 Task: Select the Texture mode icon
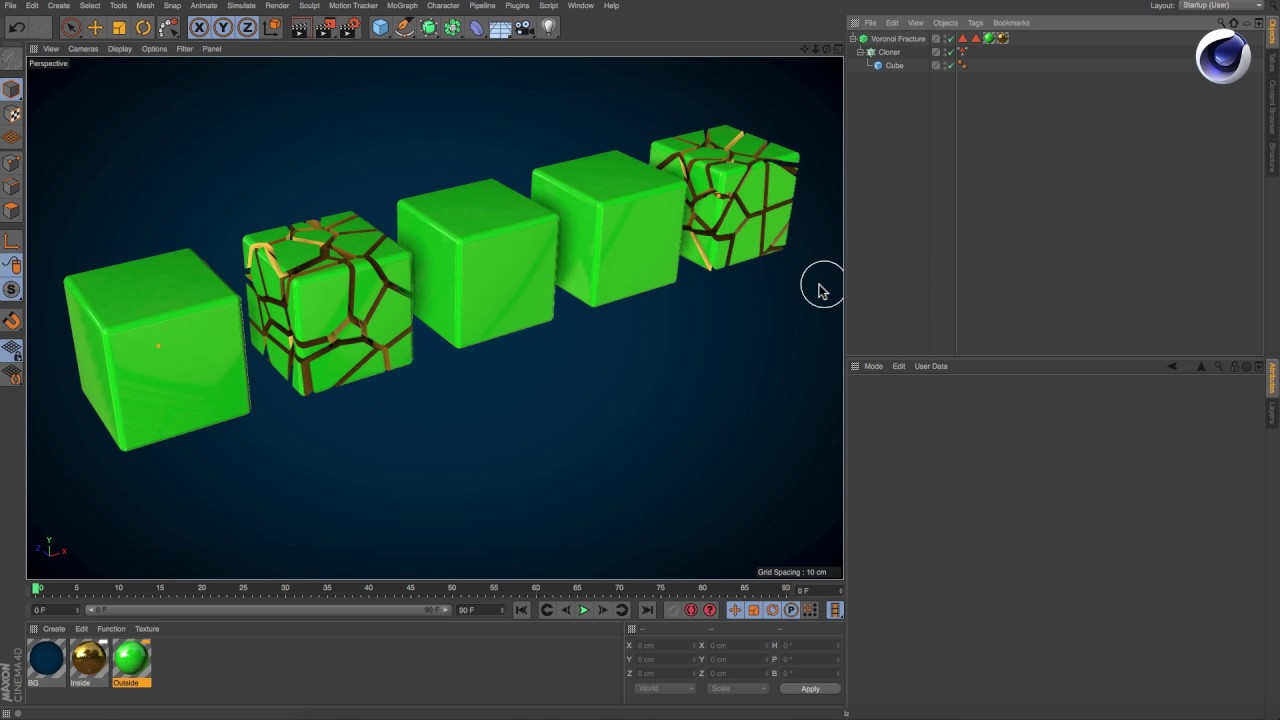point(12,114)
